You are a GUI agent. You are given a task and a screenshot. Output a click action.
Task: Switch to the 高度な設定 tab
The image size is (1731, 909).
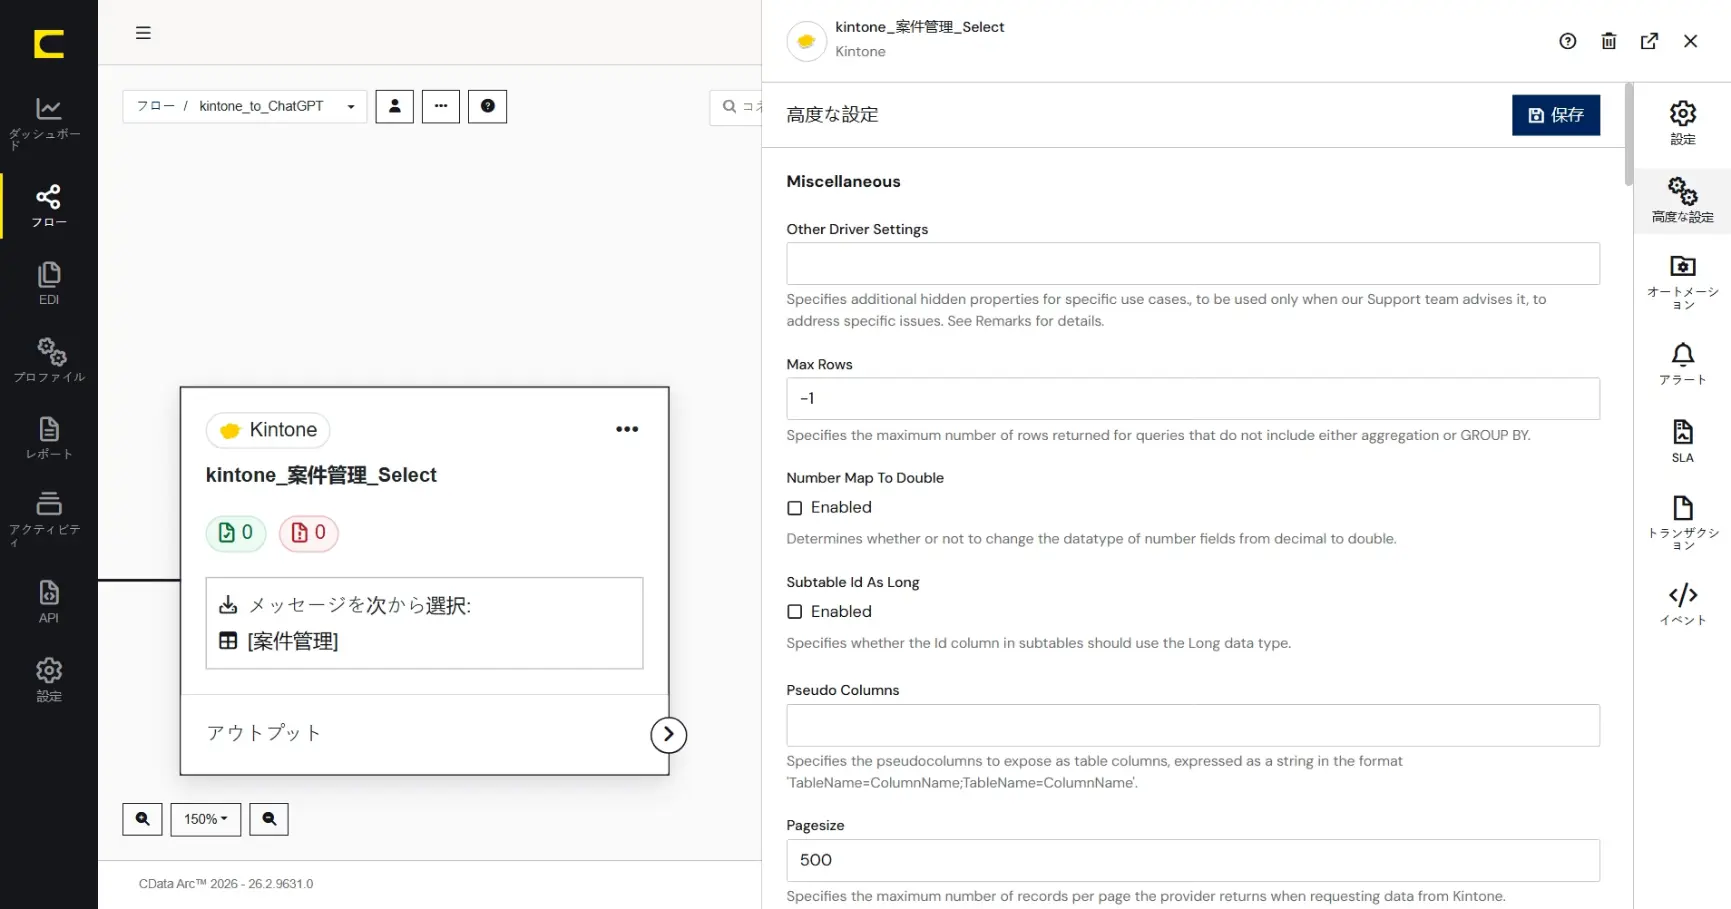click(x=1683, y=200)
